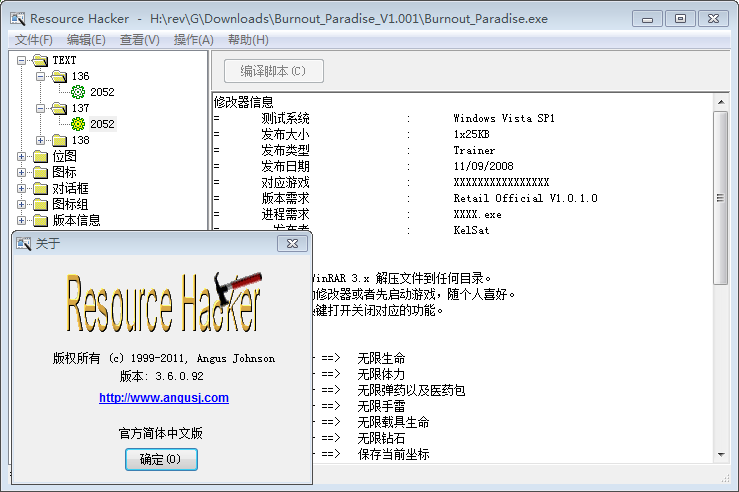Minimize the Resource Hacker window
This screenshot has width=739, height=492.
pos(647,19)
